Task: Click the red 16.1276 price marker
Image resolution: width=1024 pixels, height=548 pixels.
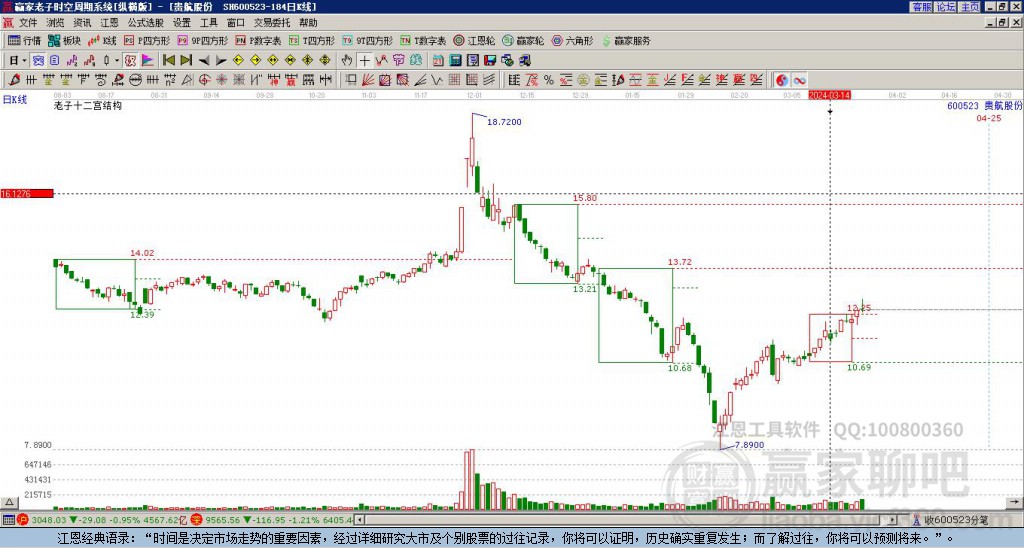Action: pyautogui.click(x=27, y=194)
